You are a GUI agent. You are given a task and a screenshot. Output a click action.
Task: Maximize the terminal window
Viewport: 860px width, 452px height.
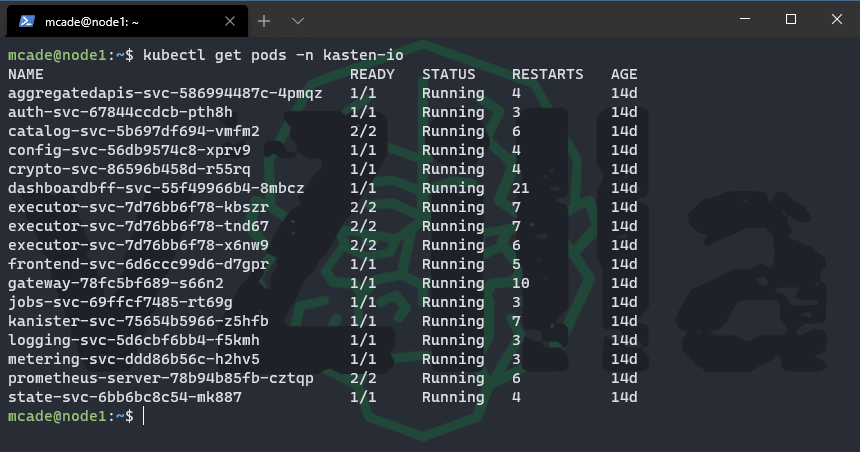(791, 19)
